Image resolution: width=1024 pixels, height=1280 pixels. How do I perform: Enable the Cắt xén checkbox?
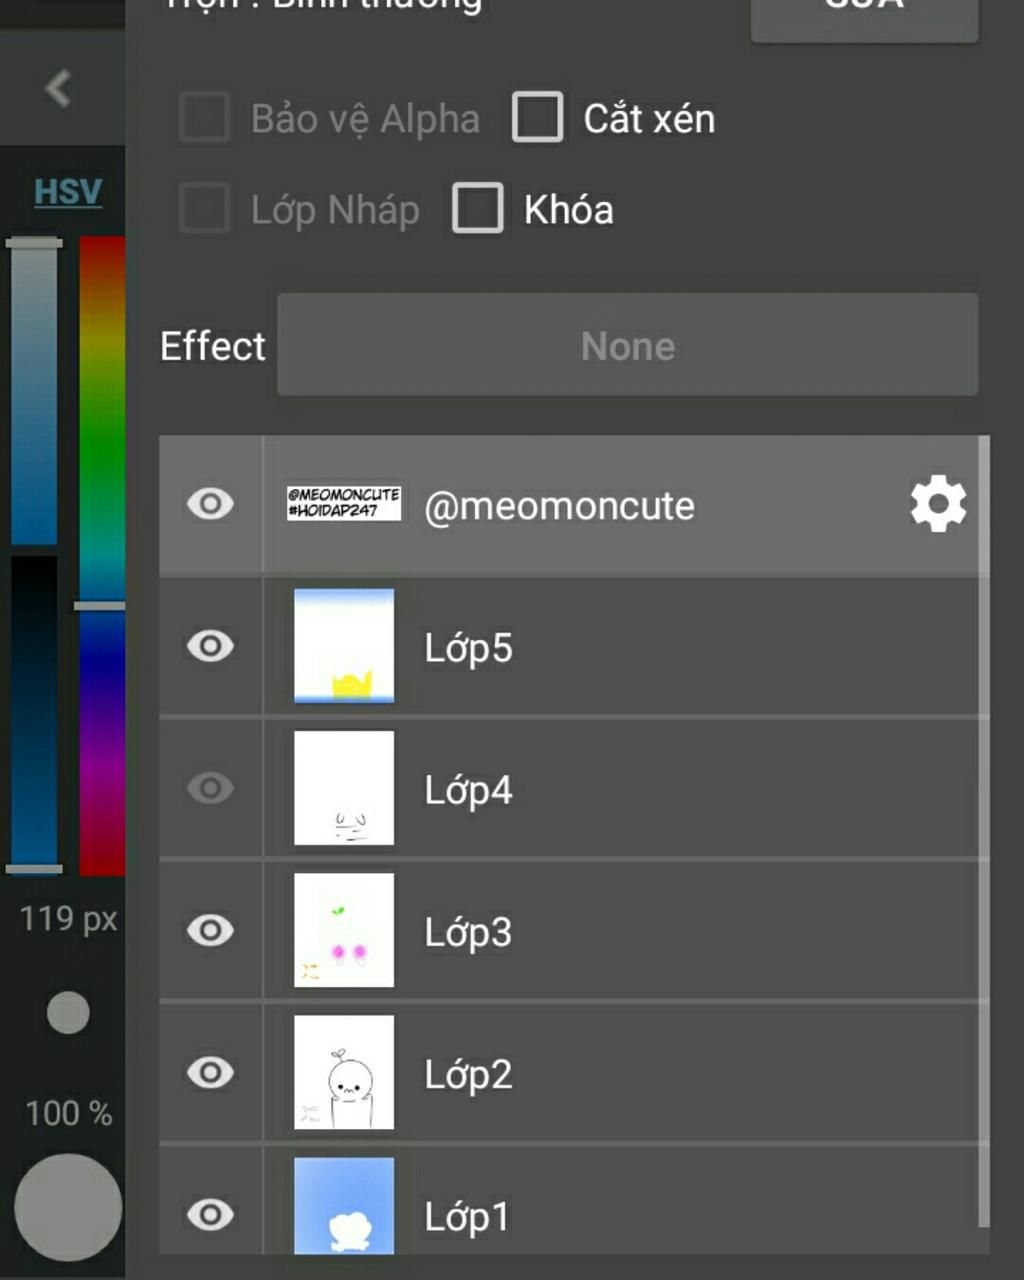[538, 117]
